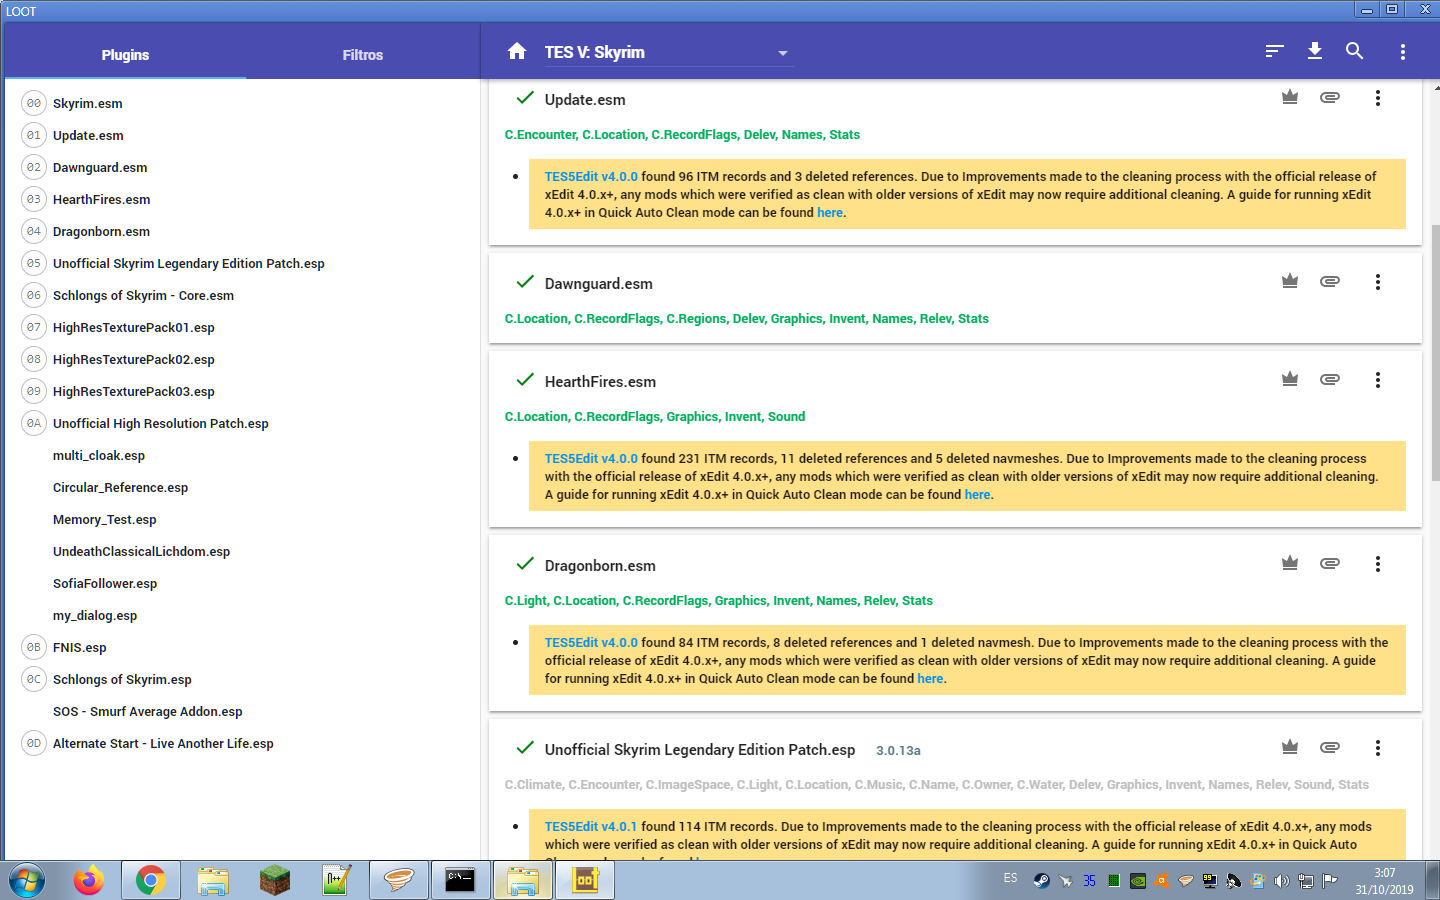The image size is (1440, 900).
Task: Click the update masterlist download icon
Action: coord(1315,51)
